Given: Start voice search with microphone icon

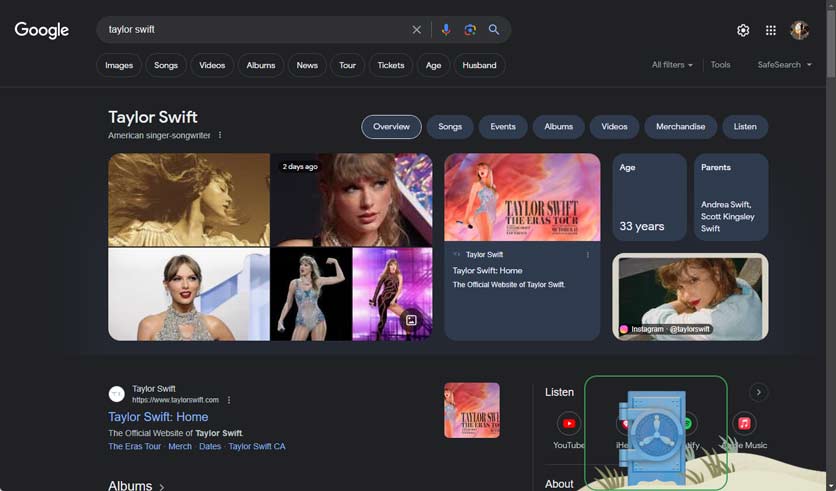Looking at the screenshot, I should tap(446, 30).
